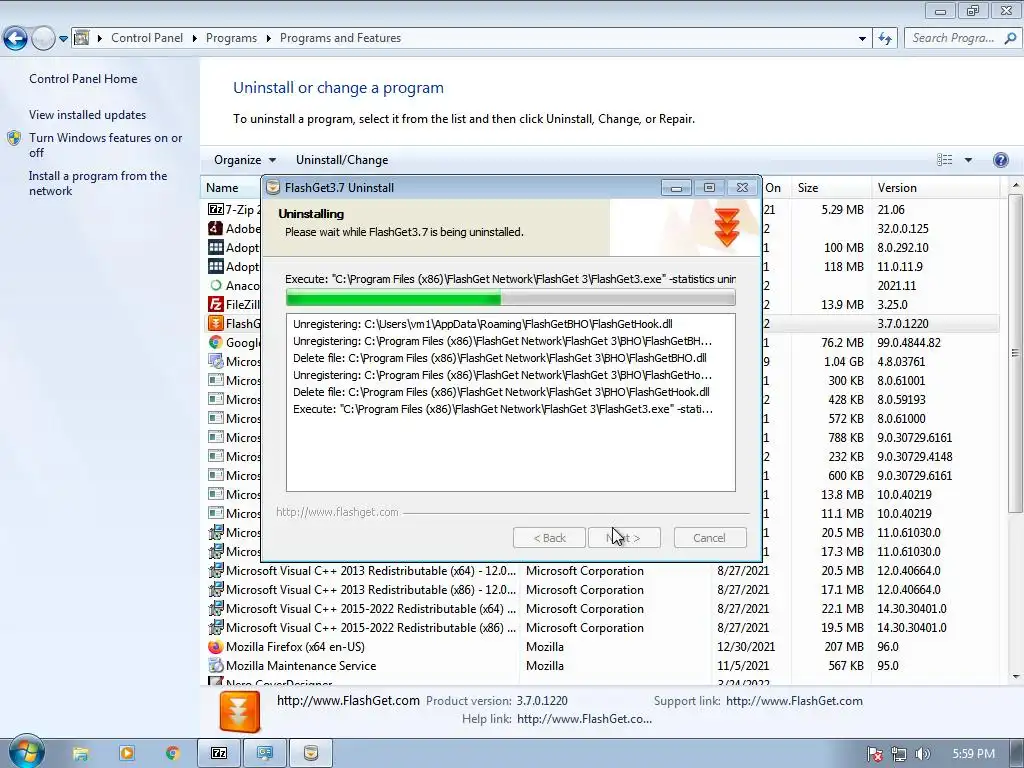The height and width of the screenshot is (768, 1024).
Task: Open Install a program from the network
Action: 98,184
